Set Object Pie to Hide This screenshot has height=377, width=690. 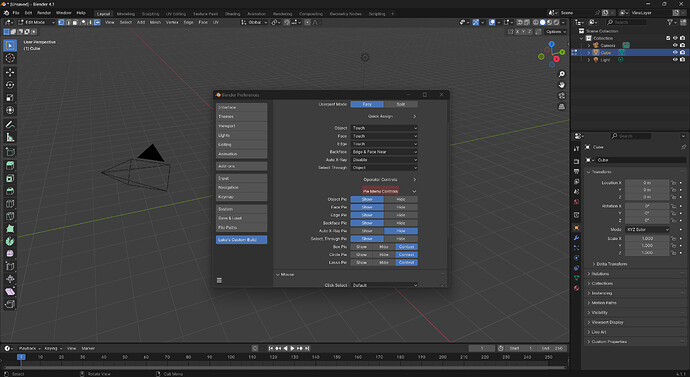click(x=401, y=199)
